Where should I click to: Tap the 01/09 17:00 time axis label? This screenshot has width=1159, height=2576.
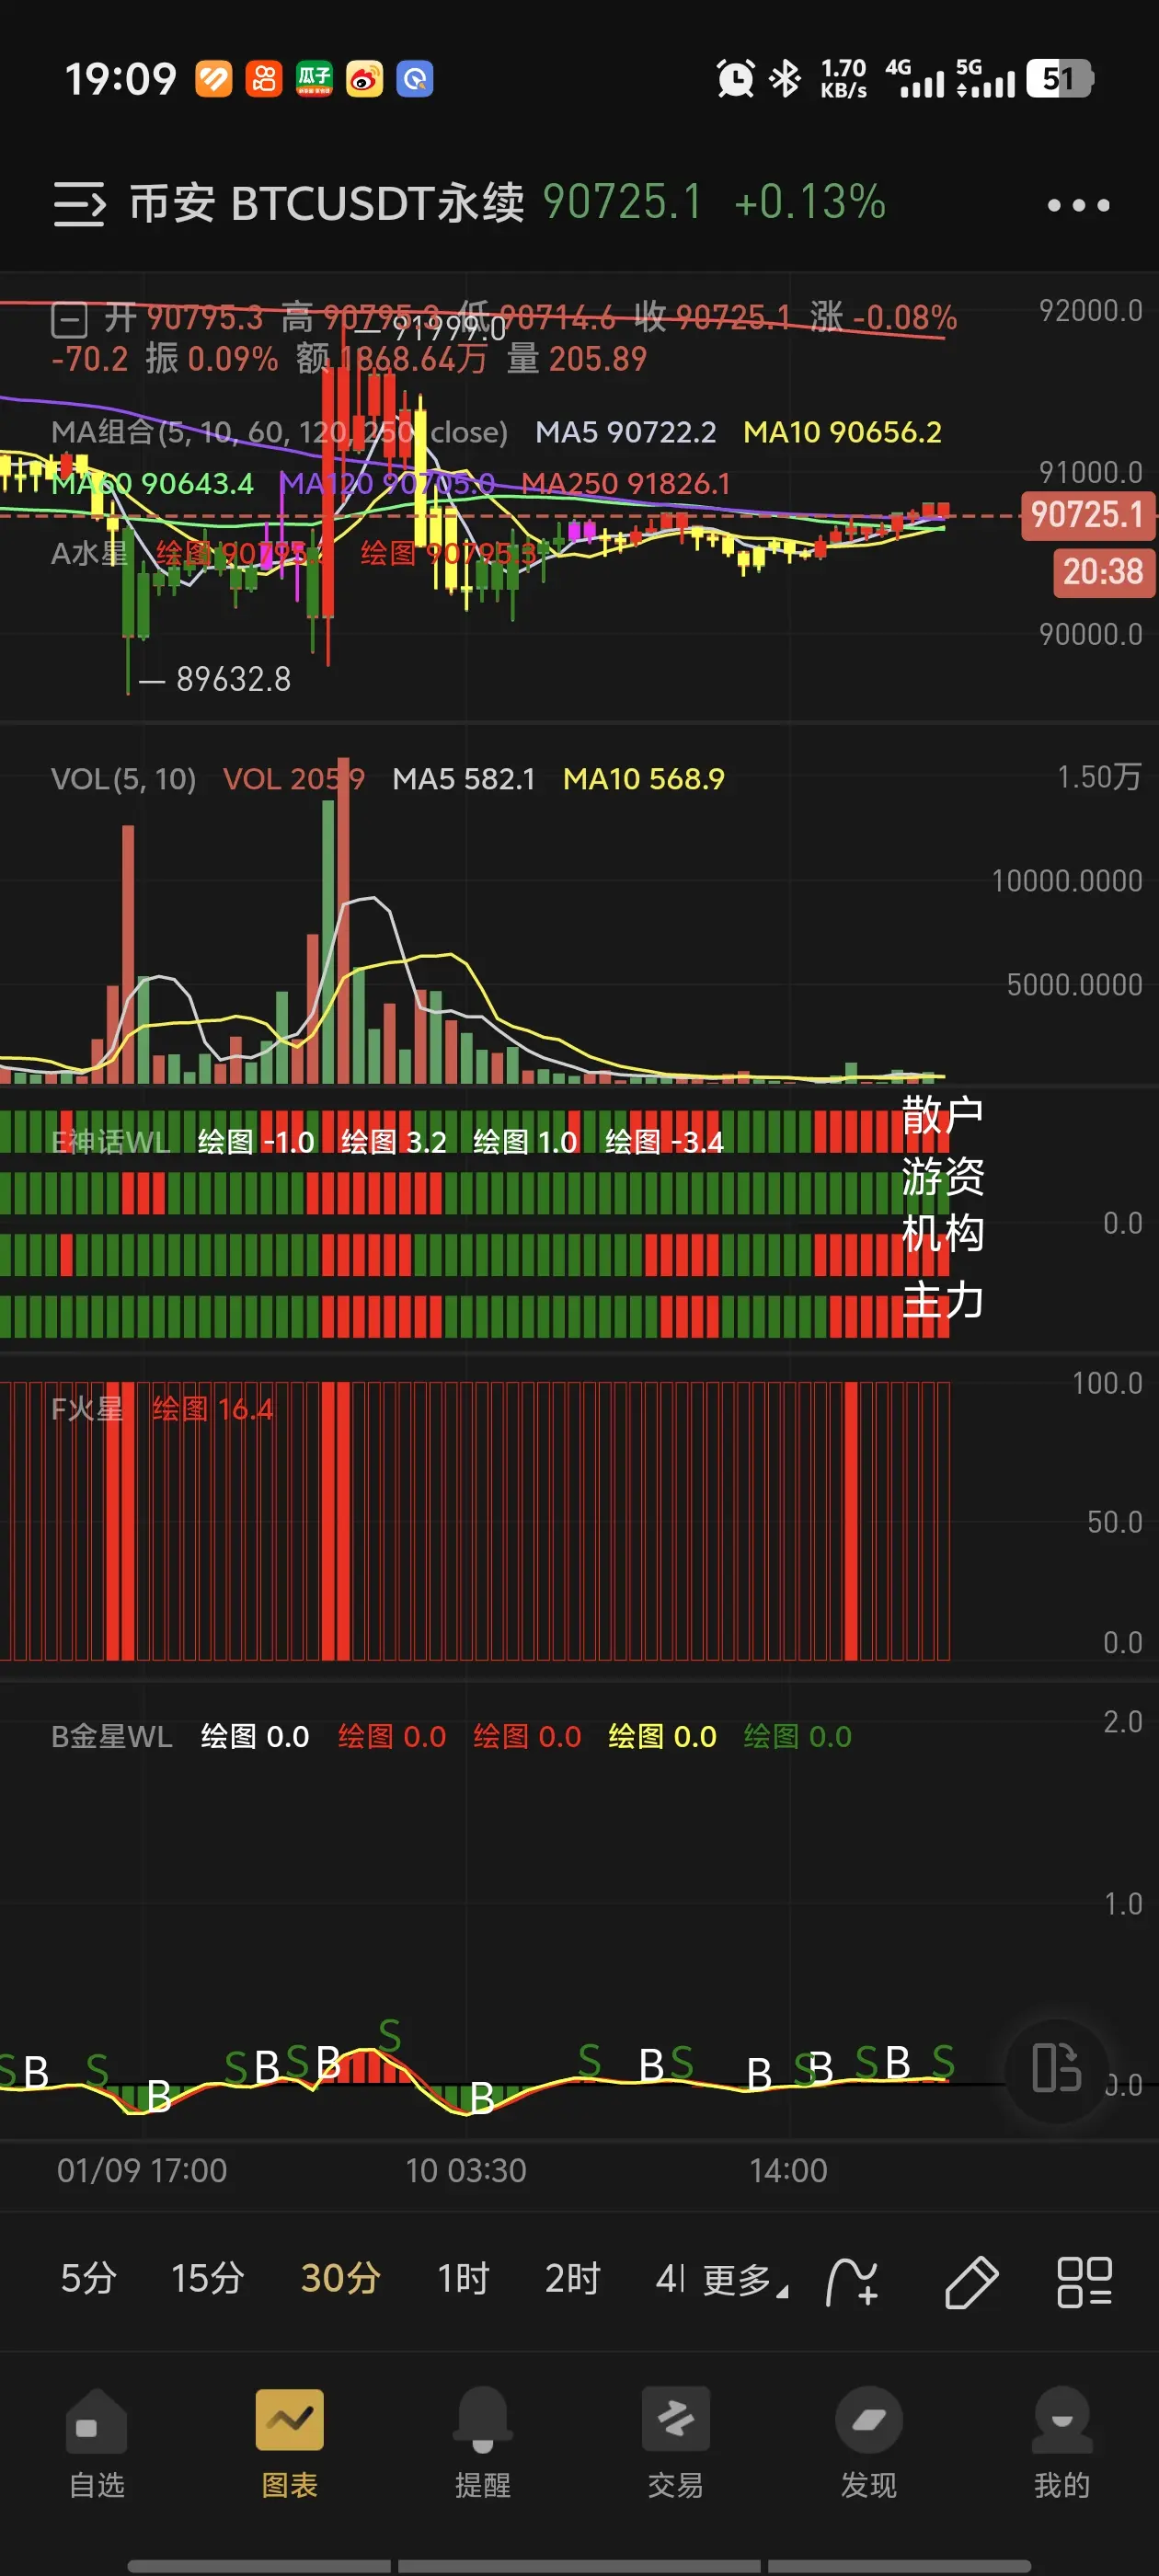click(x=142, y=2170)
